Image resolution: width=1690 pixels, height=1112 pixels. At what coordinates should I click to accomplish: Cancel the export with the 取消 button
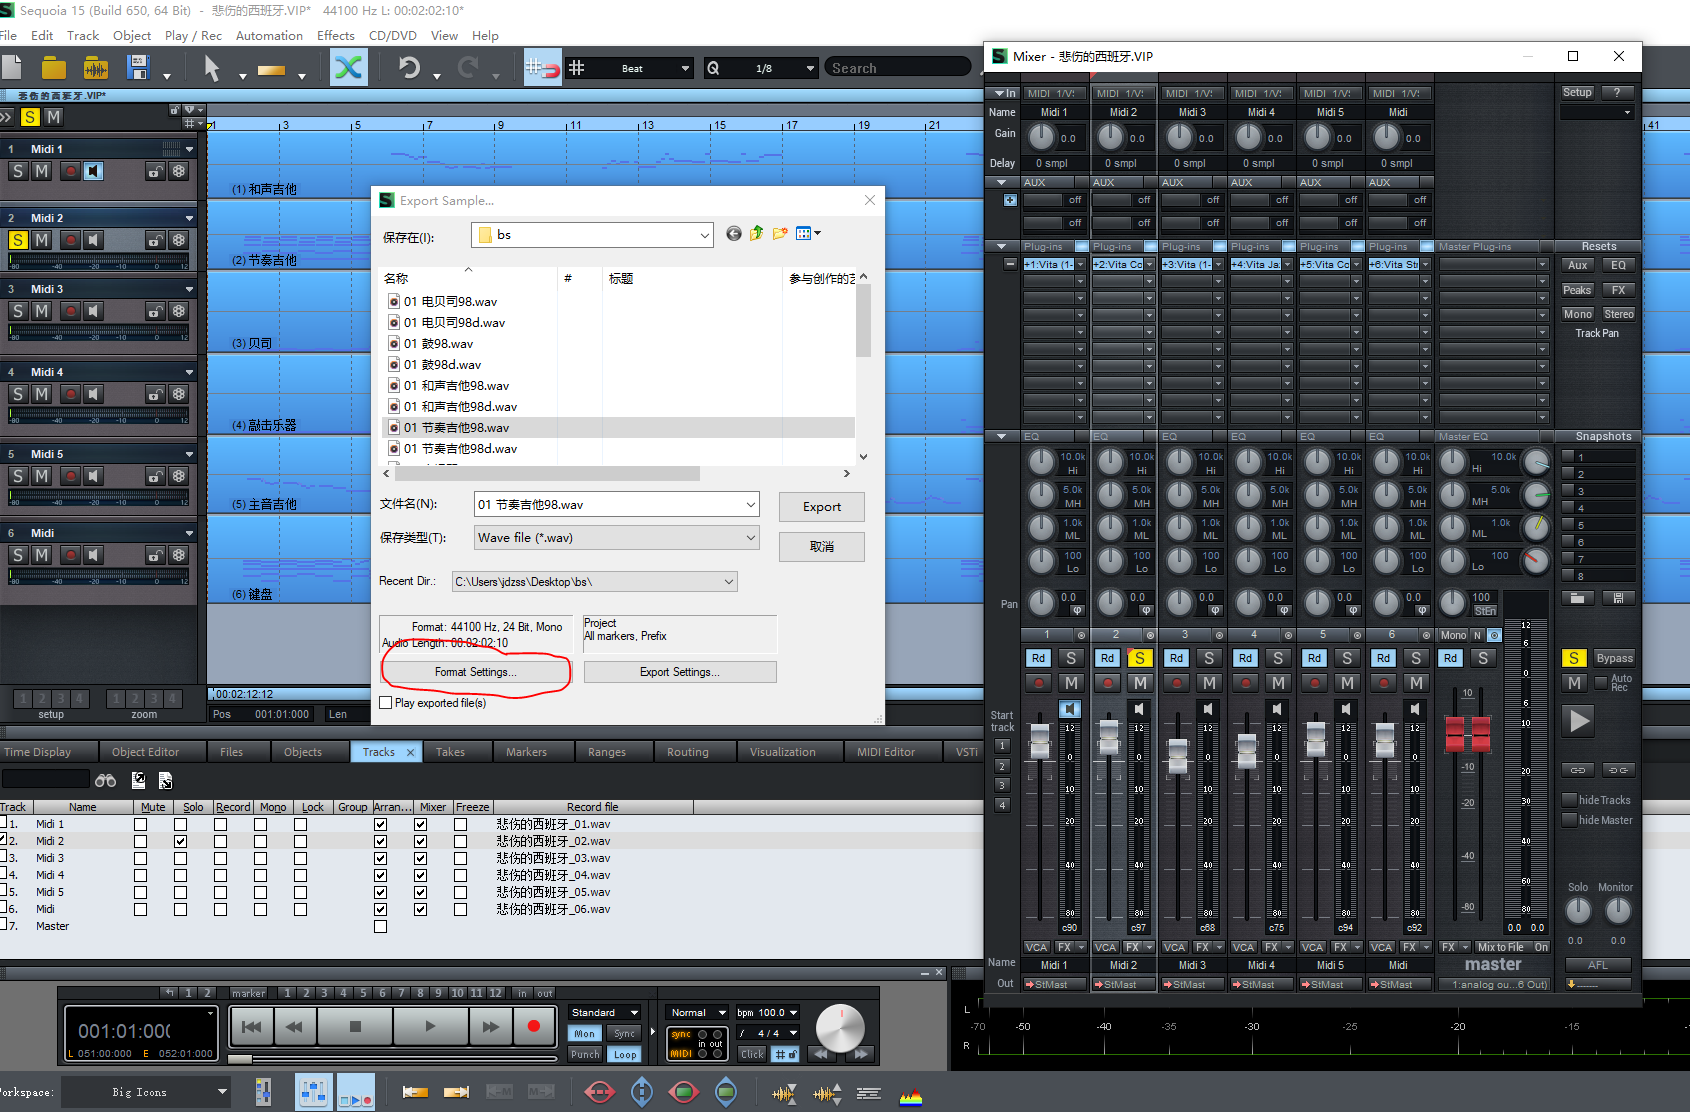click(822, 547)
